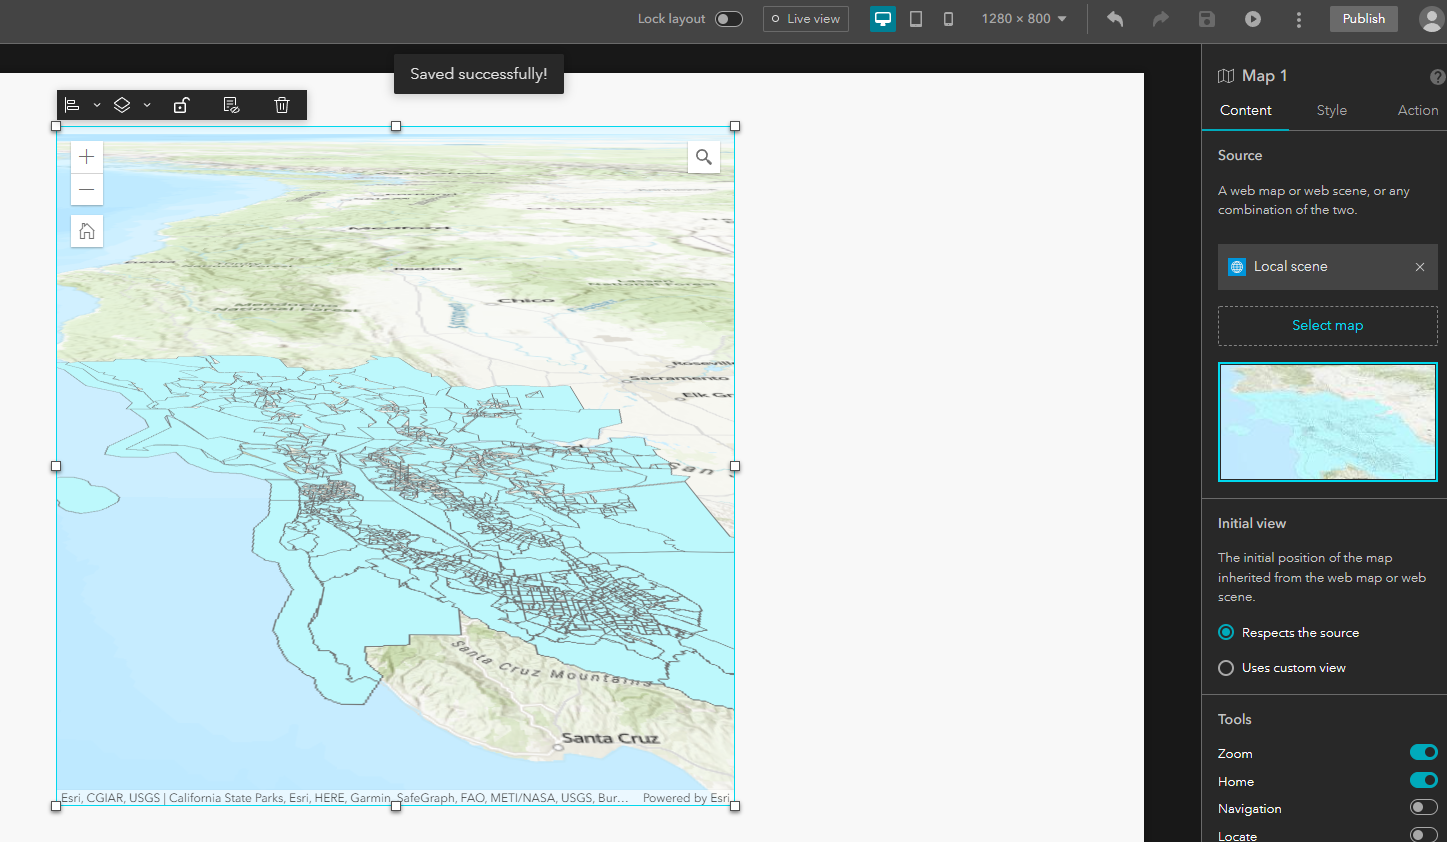Delete the map widget with the trash icon
This screenshot has width=1447, height=842.
pyautogui.click(x=281, y=104)
